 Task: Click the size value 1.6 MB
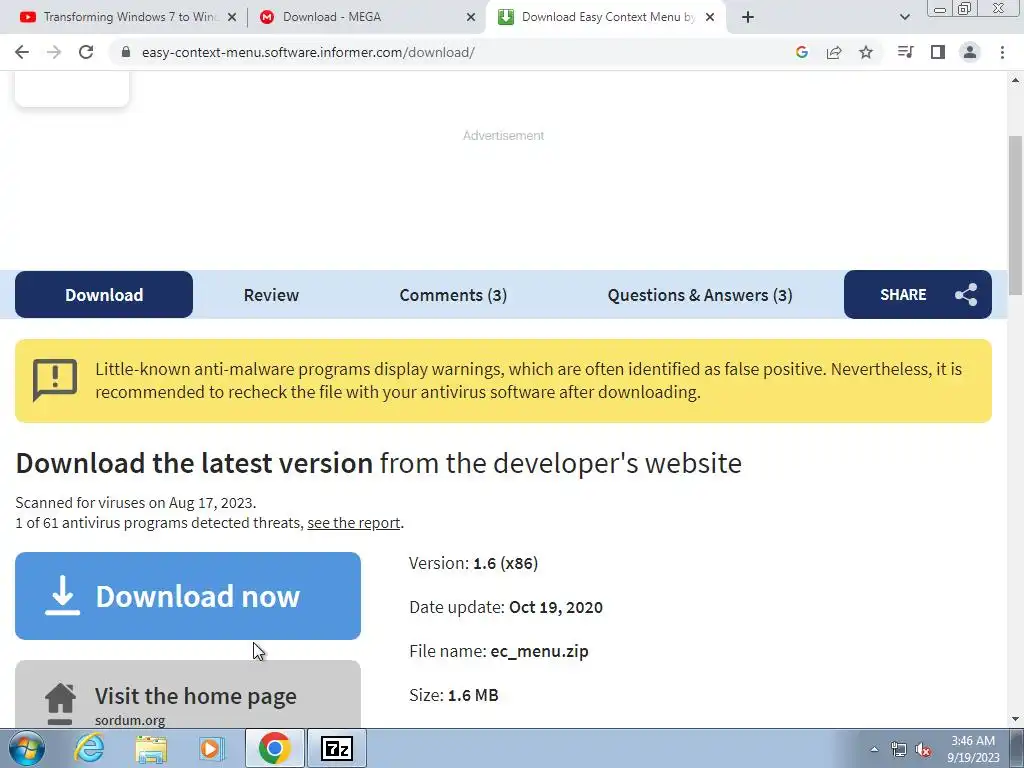tap(473, 695)
